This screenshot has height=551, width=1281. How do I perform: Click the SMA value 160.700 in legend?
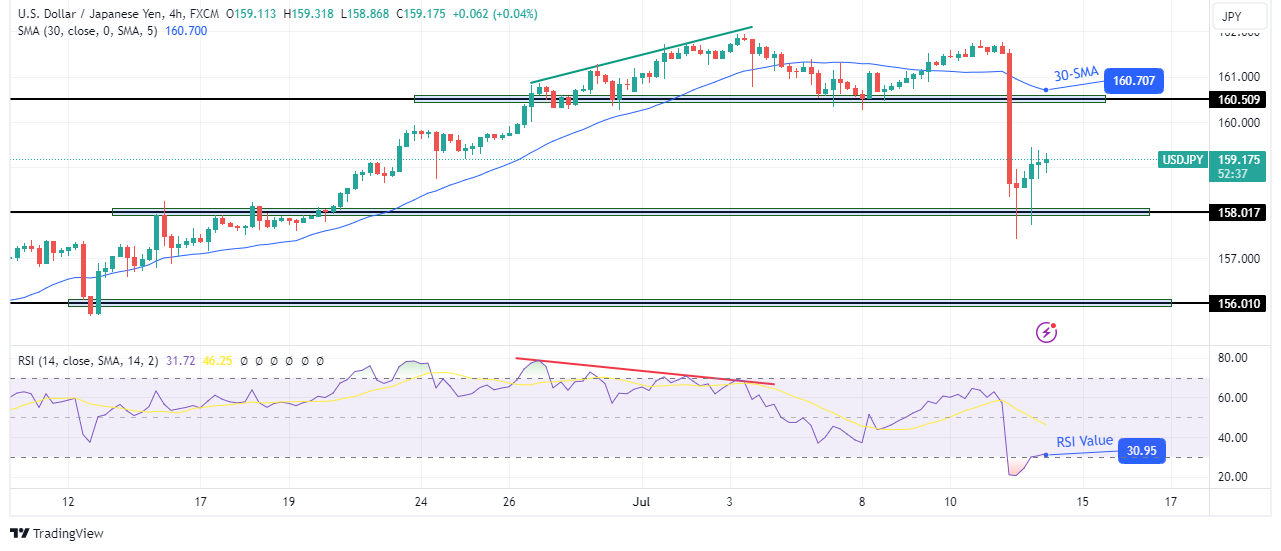188,32
